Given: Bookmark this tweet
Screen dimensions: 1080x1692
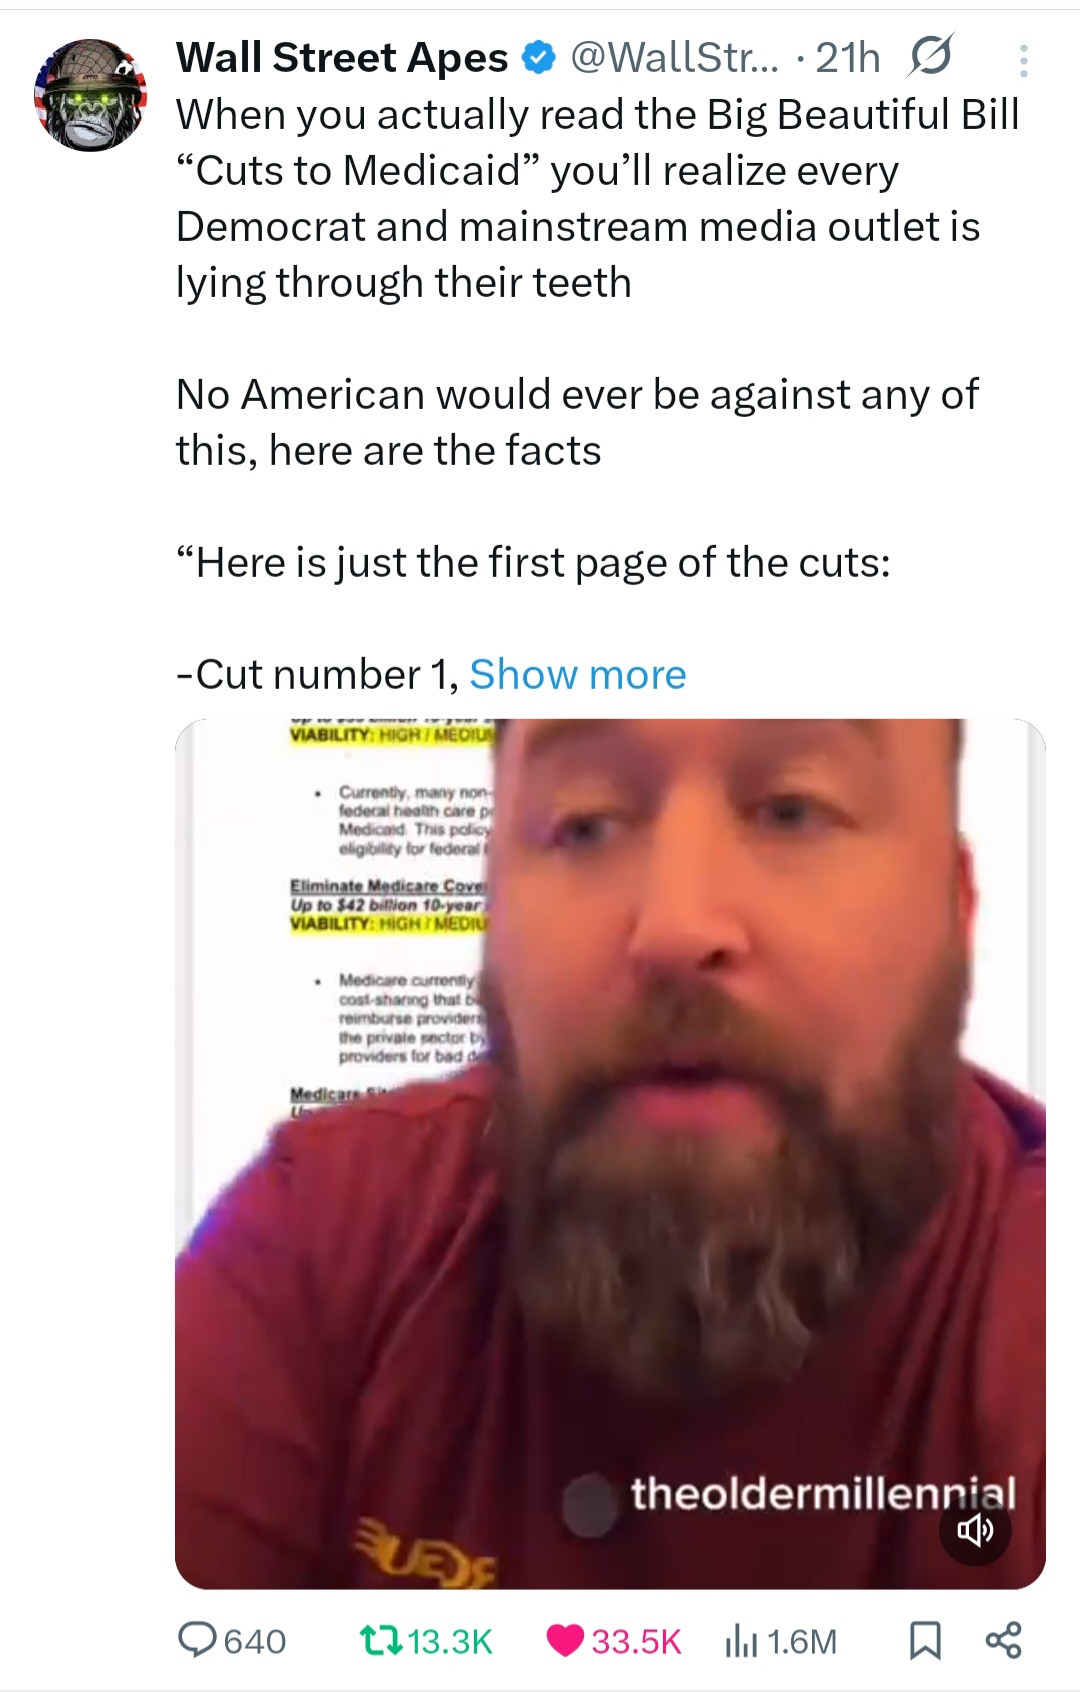Looking at the screenshot, I should point(925,1640).
